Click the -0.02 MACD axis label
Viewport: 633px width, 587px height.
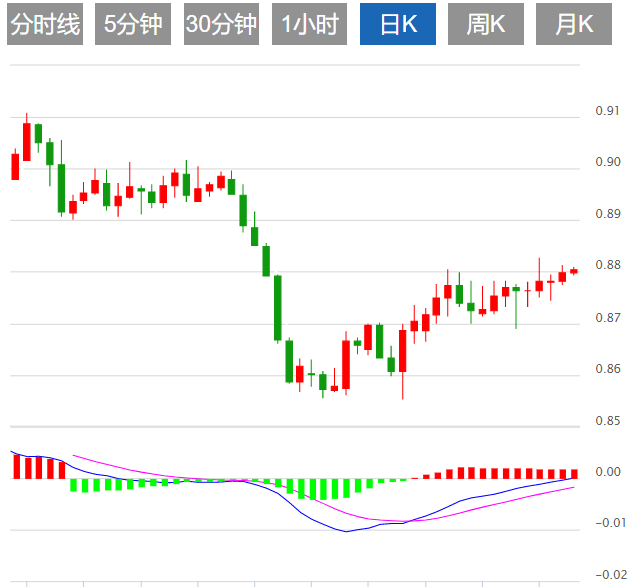(x=610, y=574)
